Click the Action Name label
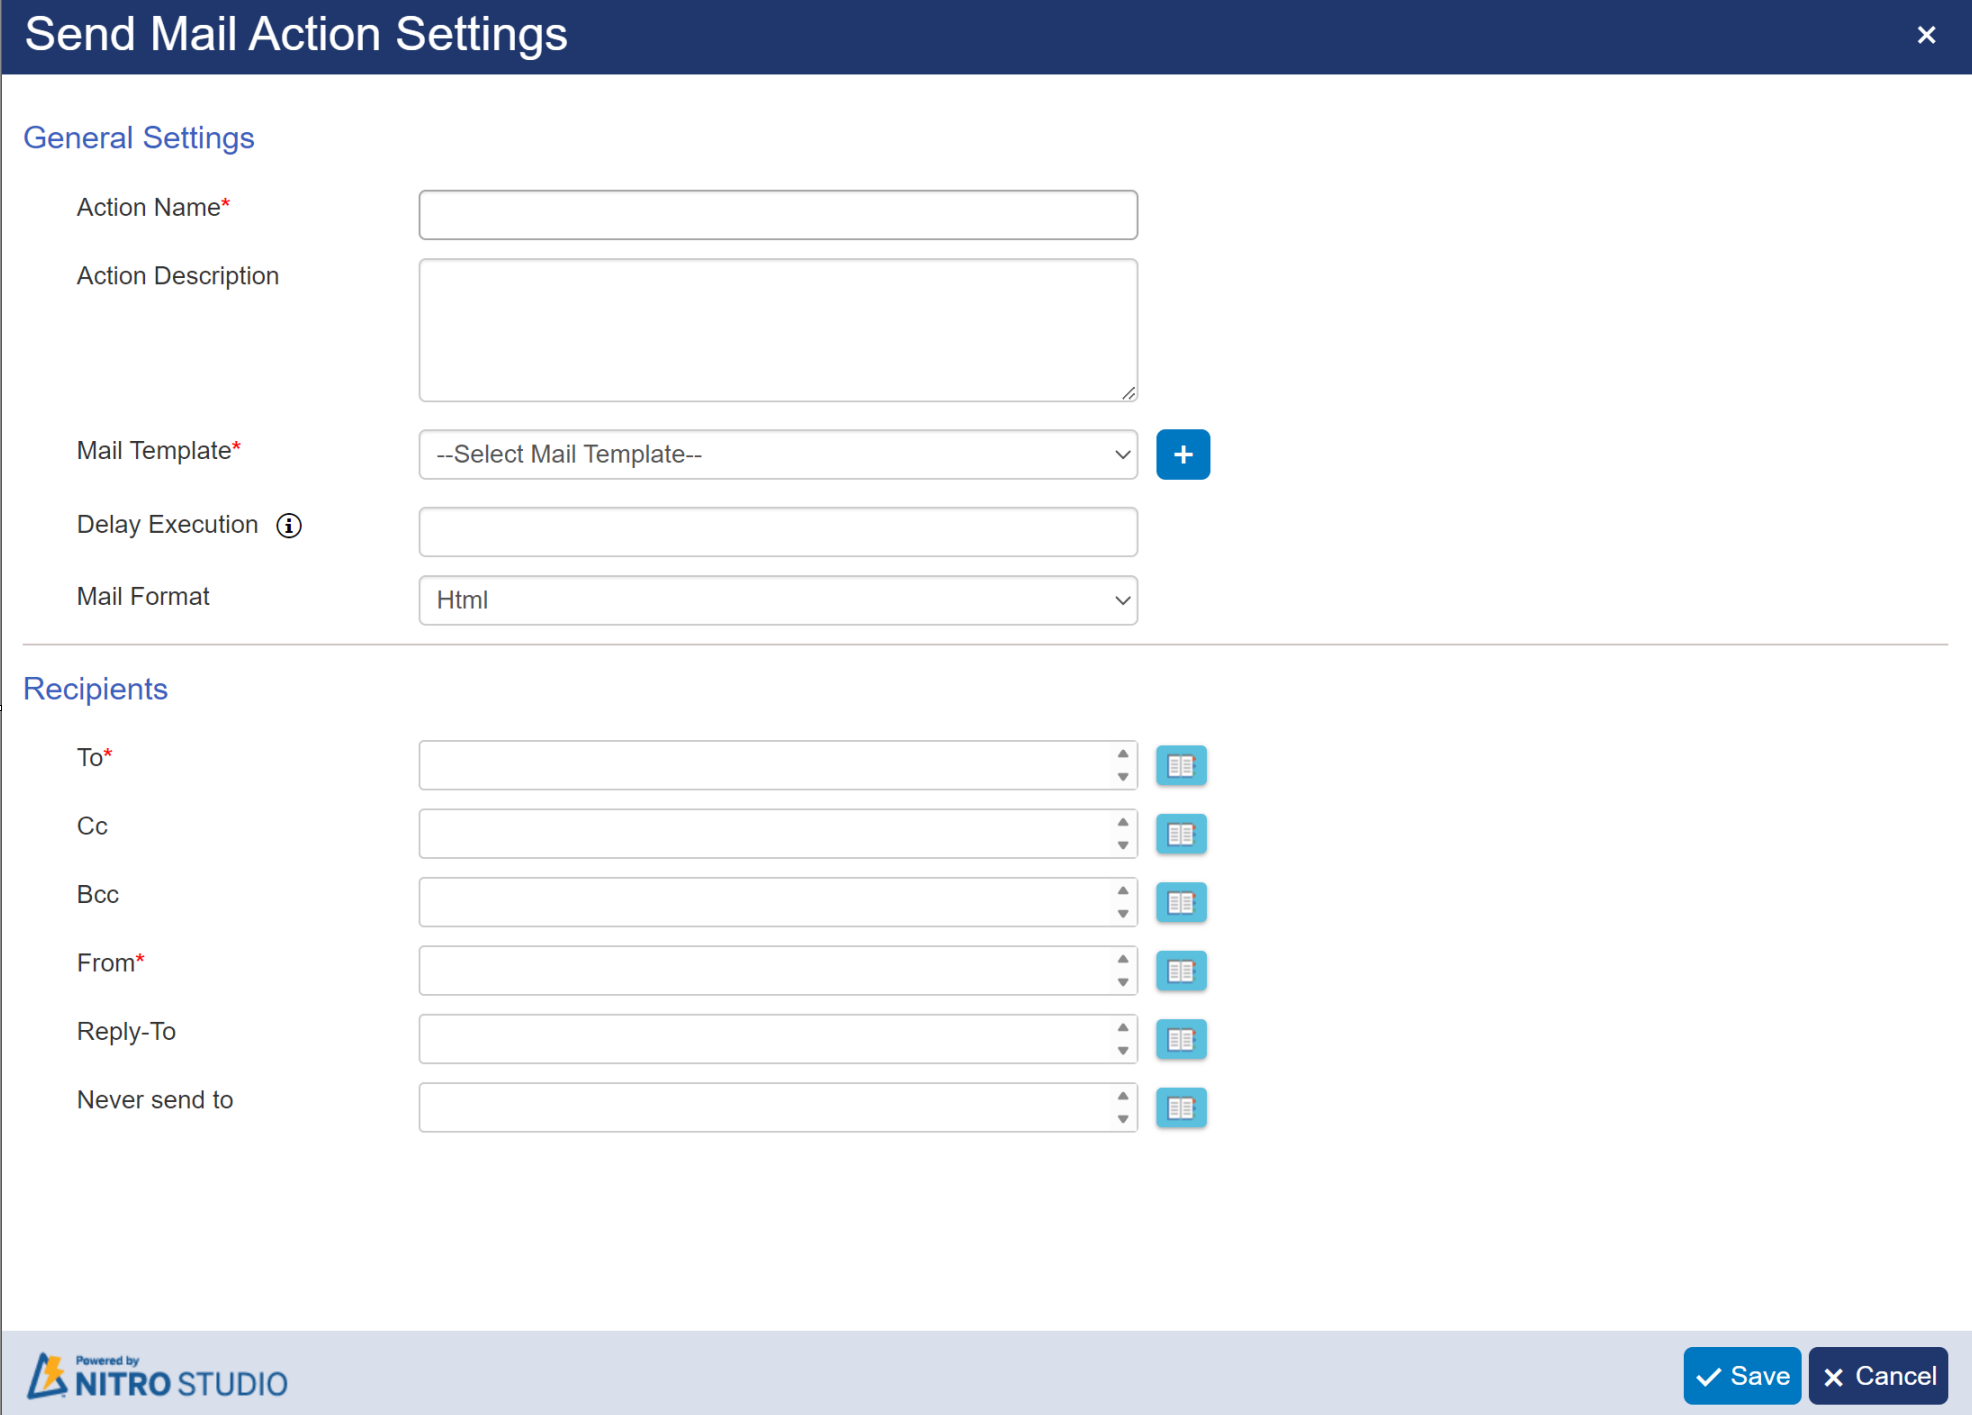1972x1415 pixels. pyautogui.click(x=153, y=207)
